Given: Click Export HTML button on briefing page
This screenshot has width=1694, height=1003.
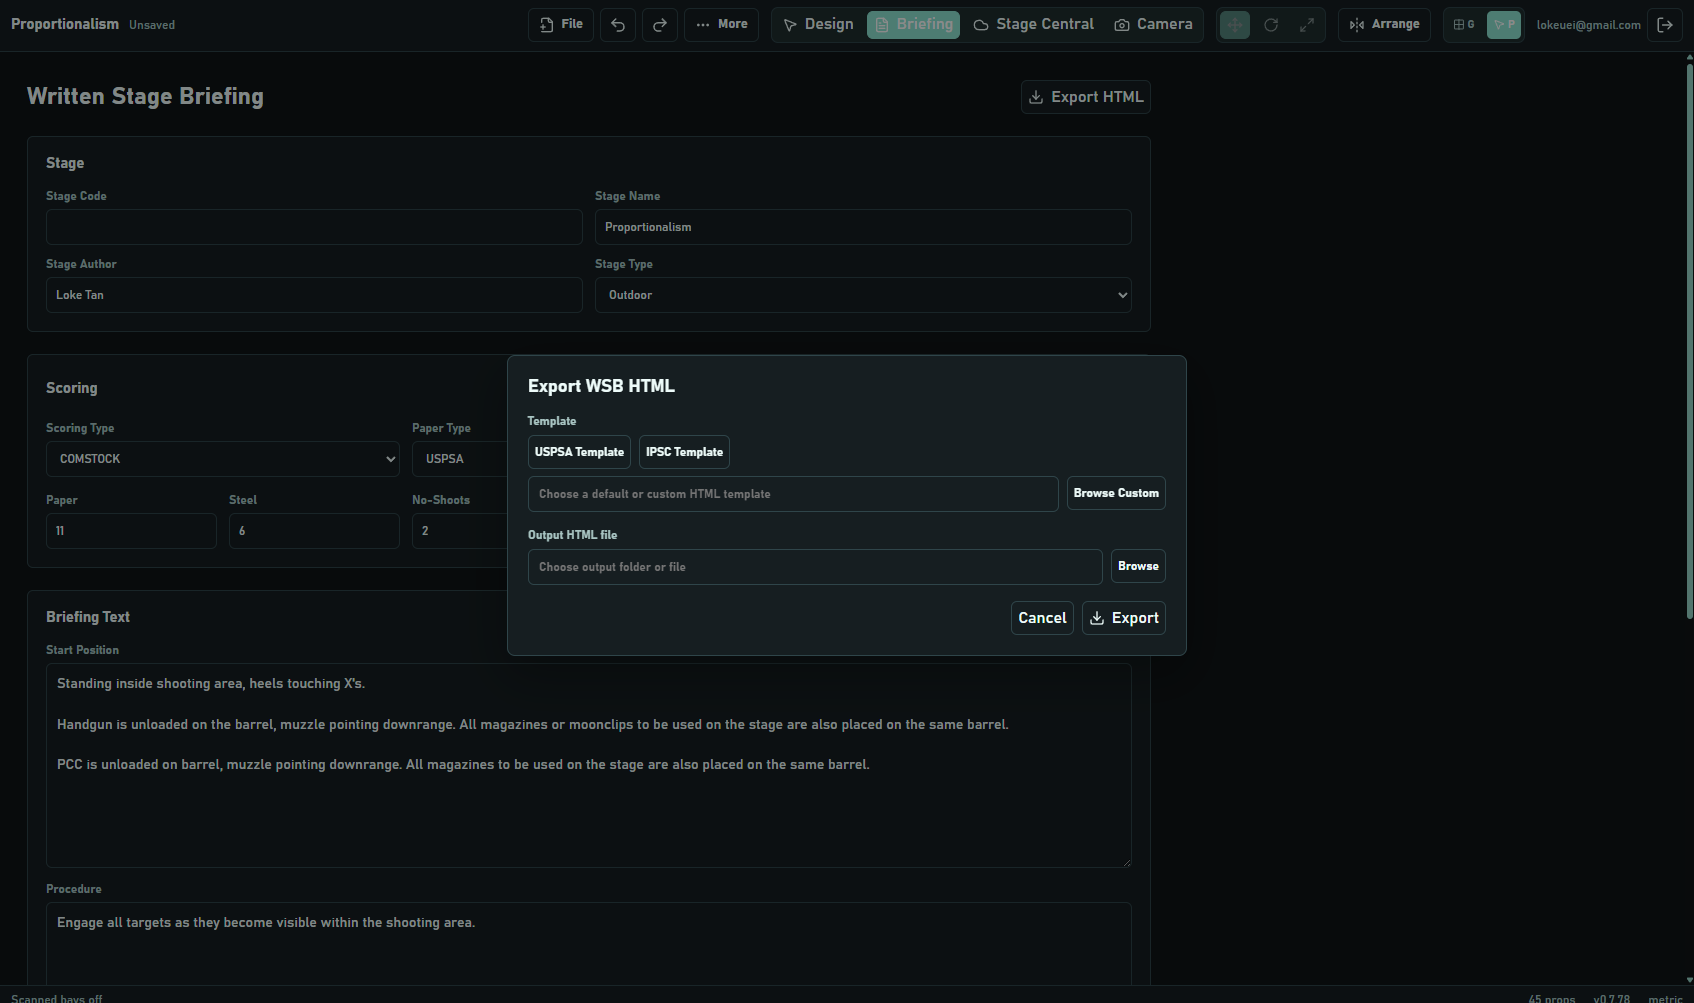Looking at the screenshot, I should 1086,97.
